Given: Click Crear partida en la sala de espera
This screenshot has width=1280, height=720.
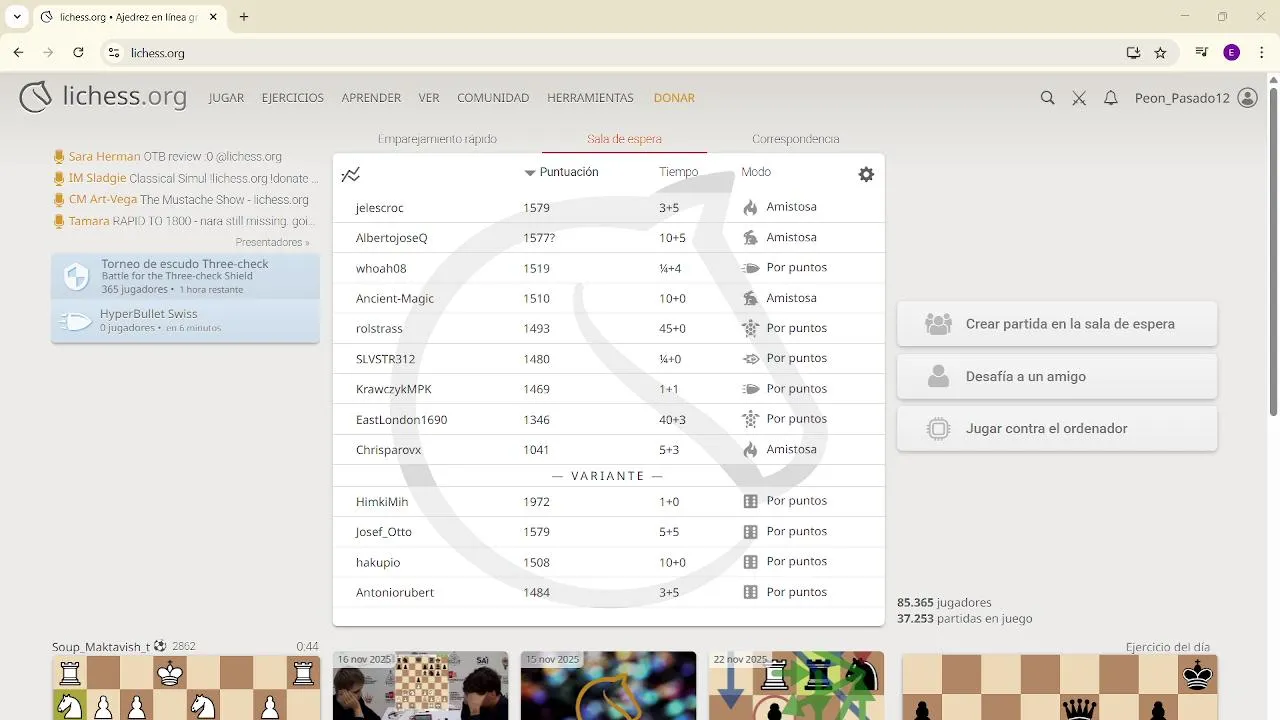Looking at the screenshot, I should pyautogui.click(x=1057, y=324).
